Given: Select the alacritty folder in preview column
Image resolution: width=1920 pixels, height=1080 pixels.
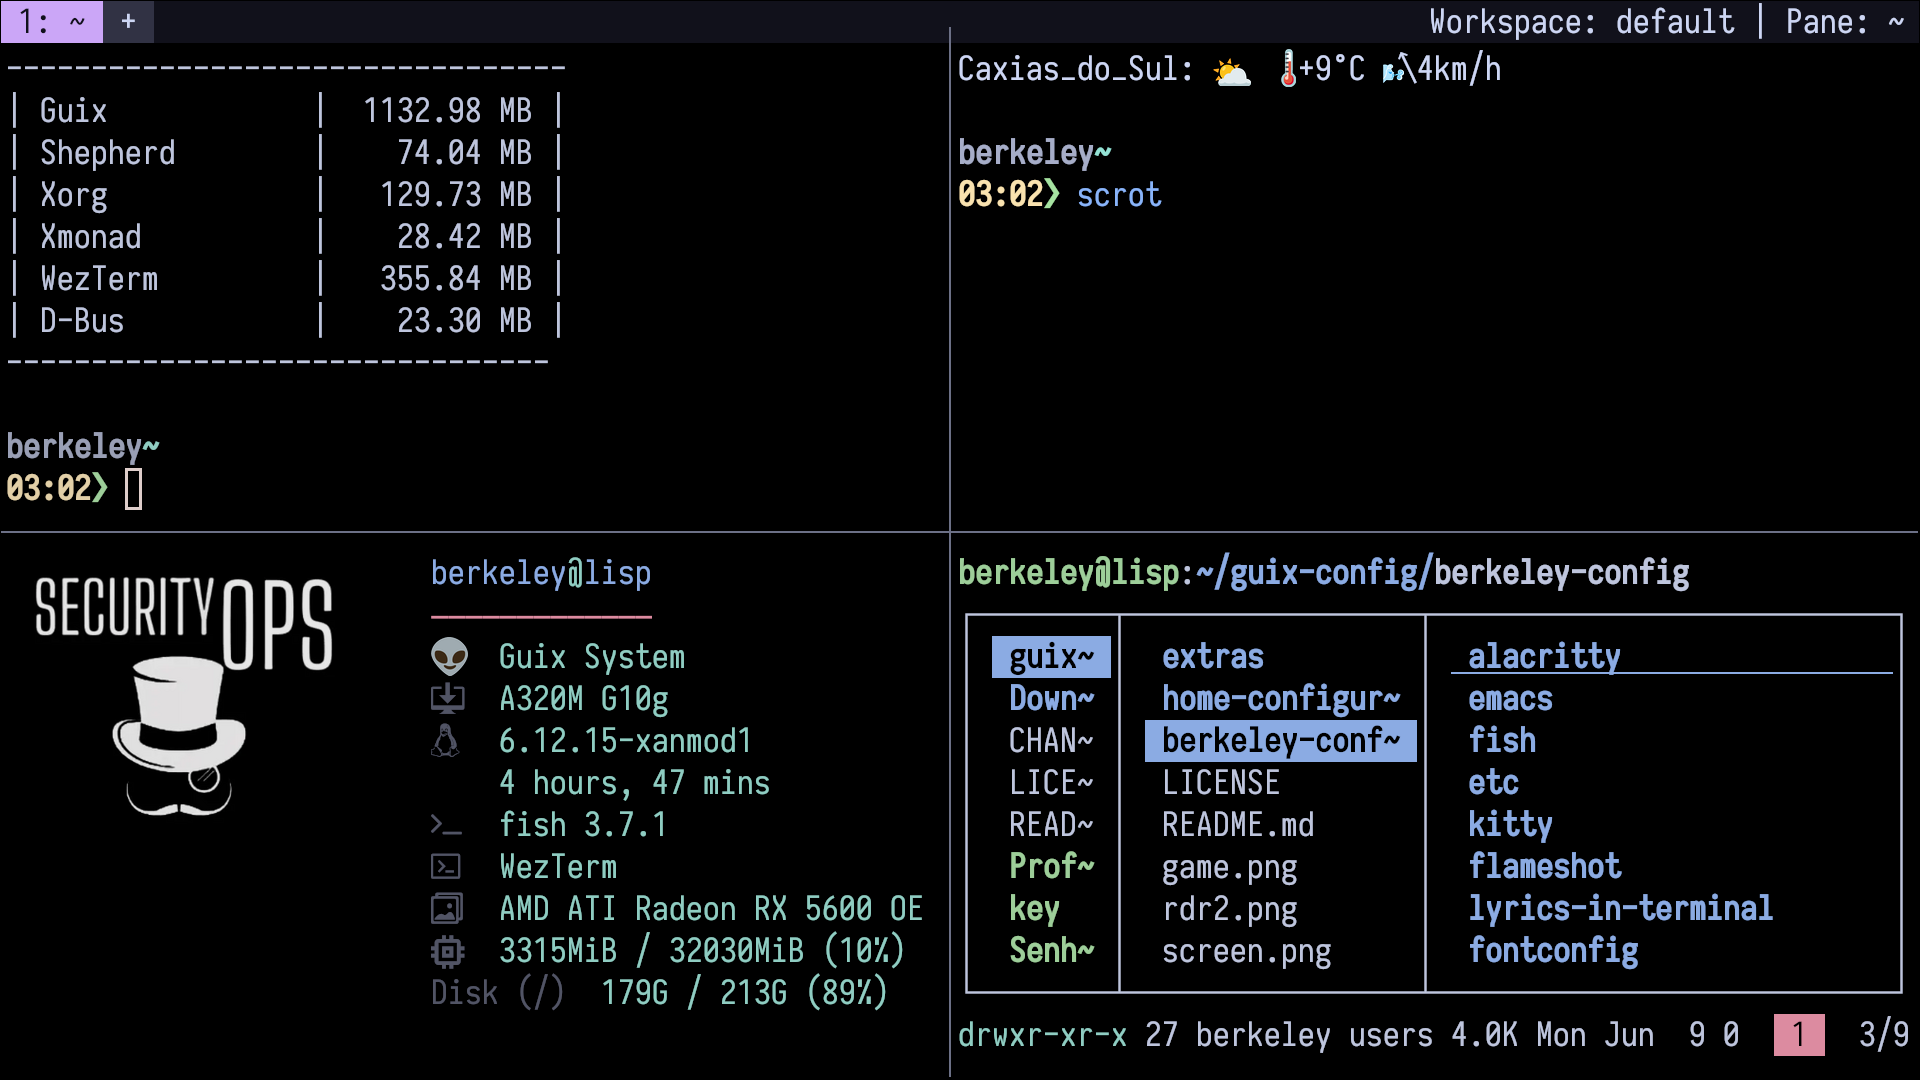Looking at the screenshot, I should click(x=1543, y=656).
